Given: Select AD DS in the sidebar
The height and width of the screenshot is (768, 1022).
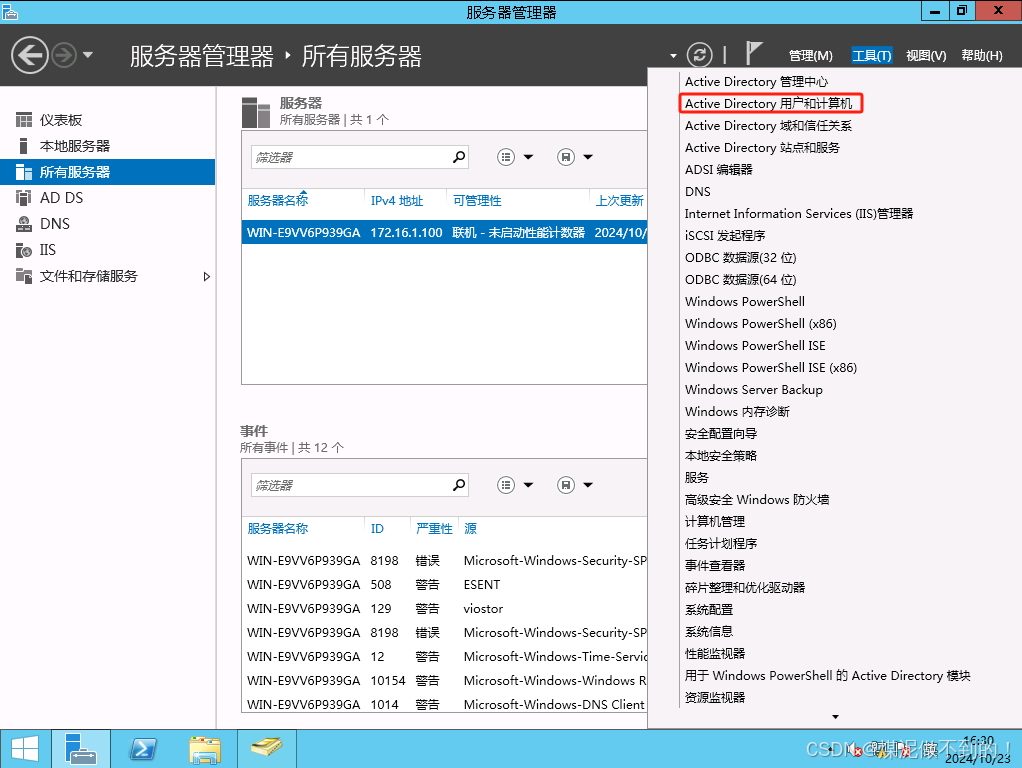Looking at the screenshot, I should click(x=108, y=198).
